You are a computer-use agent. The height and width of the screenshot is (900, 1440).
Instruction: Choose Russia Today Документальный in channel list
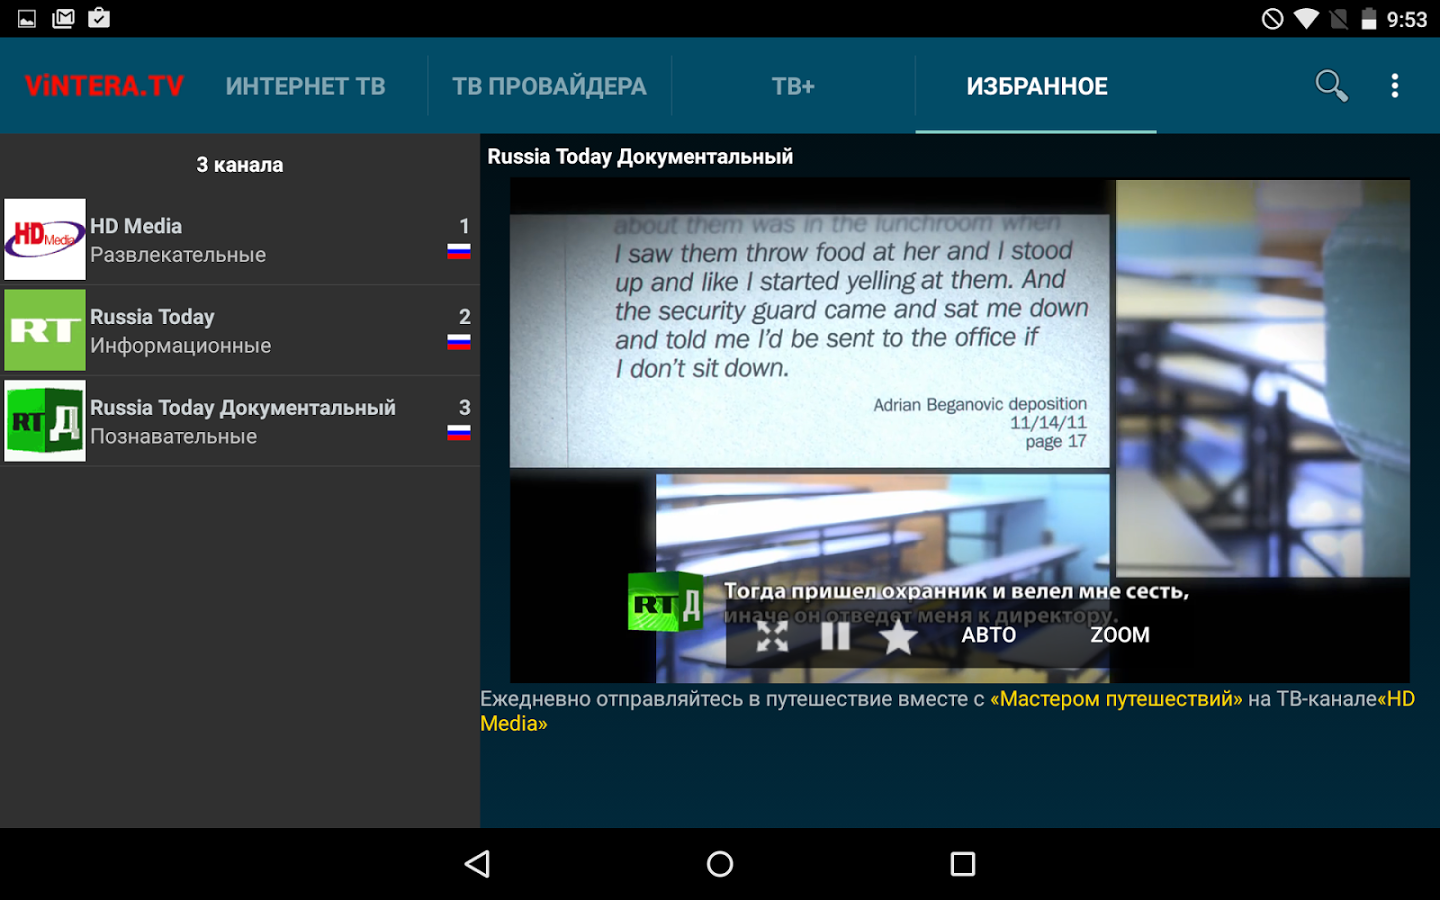pyautogui.click(x=243, y=408)
